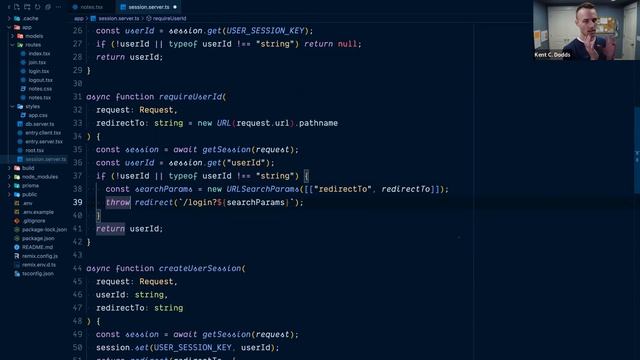Open join.tsx in the file tree
Viewport: 640px width, 360px height.
pos(37,62)
